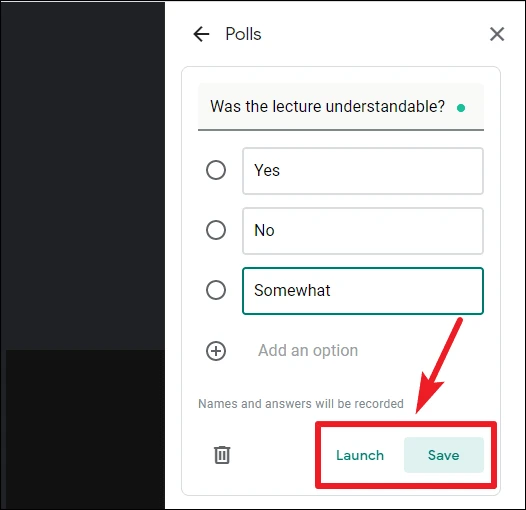Screen dimensions: 526x510
Task: Click the red arrow pointing to Save
Action: coord(439,366)
